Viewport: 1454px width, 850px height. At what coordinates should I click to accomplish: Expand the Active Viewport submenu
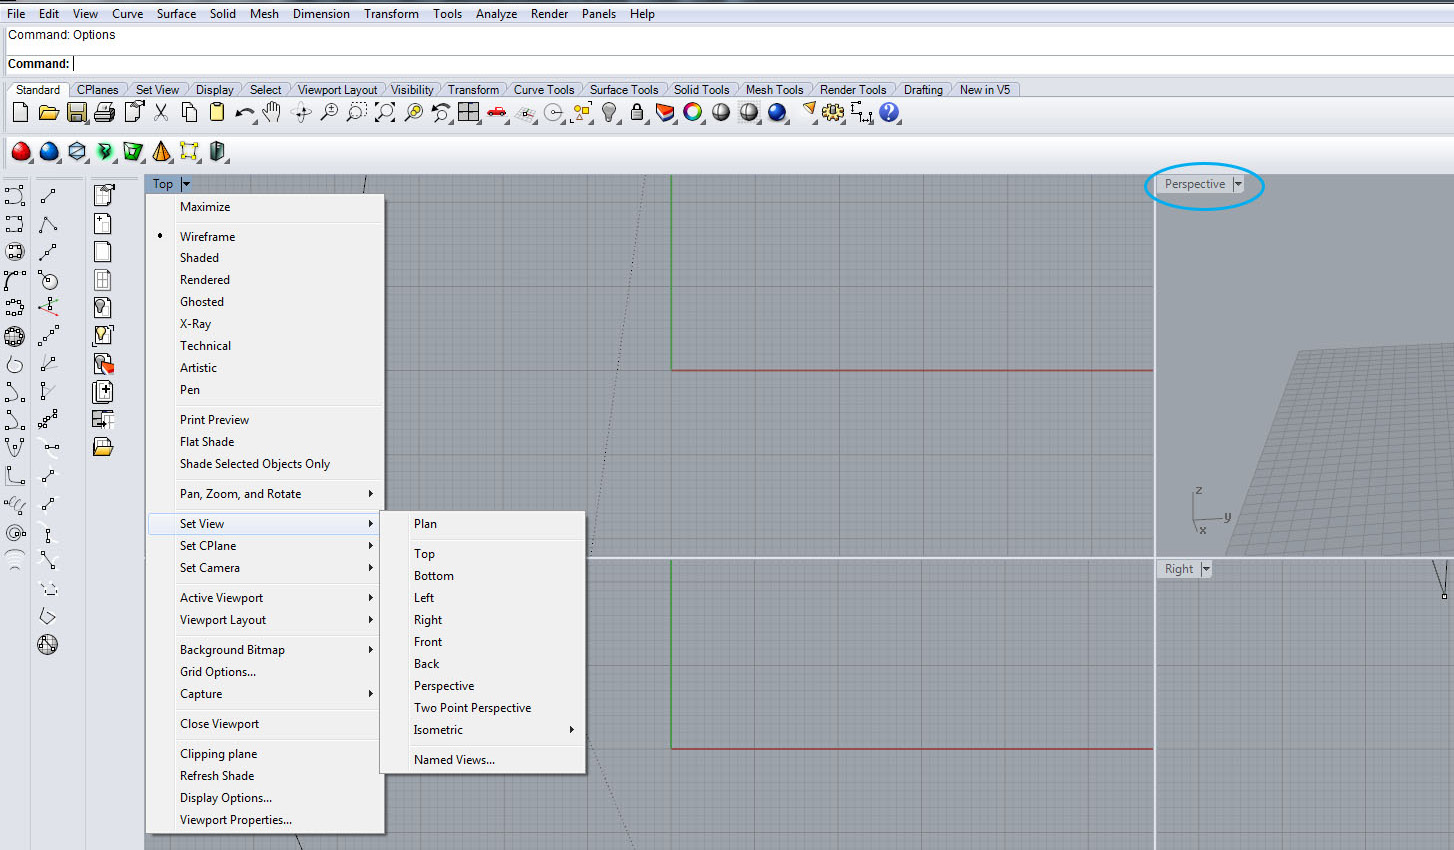[x=265, y=598]
